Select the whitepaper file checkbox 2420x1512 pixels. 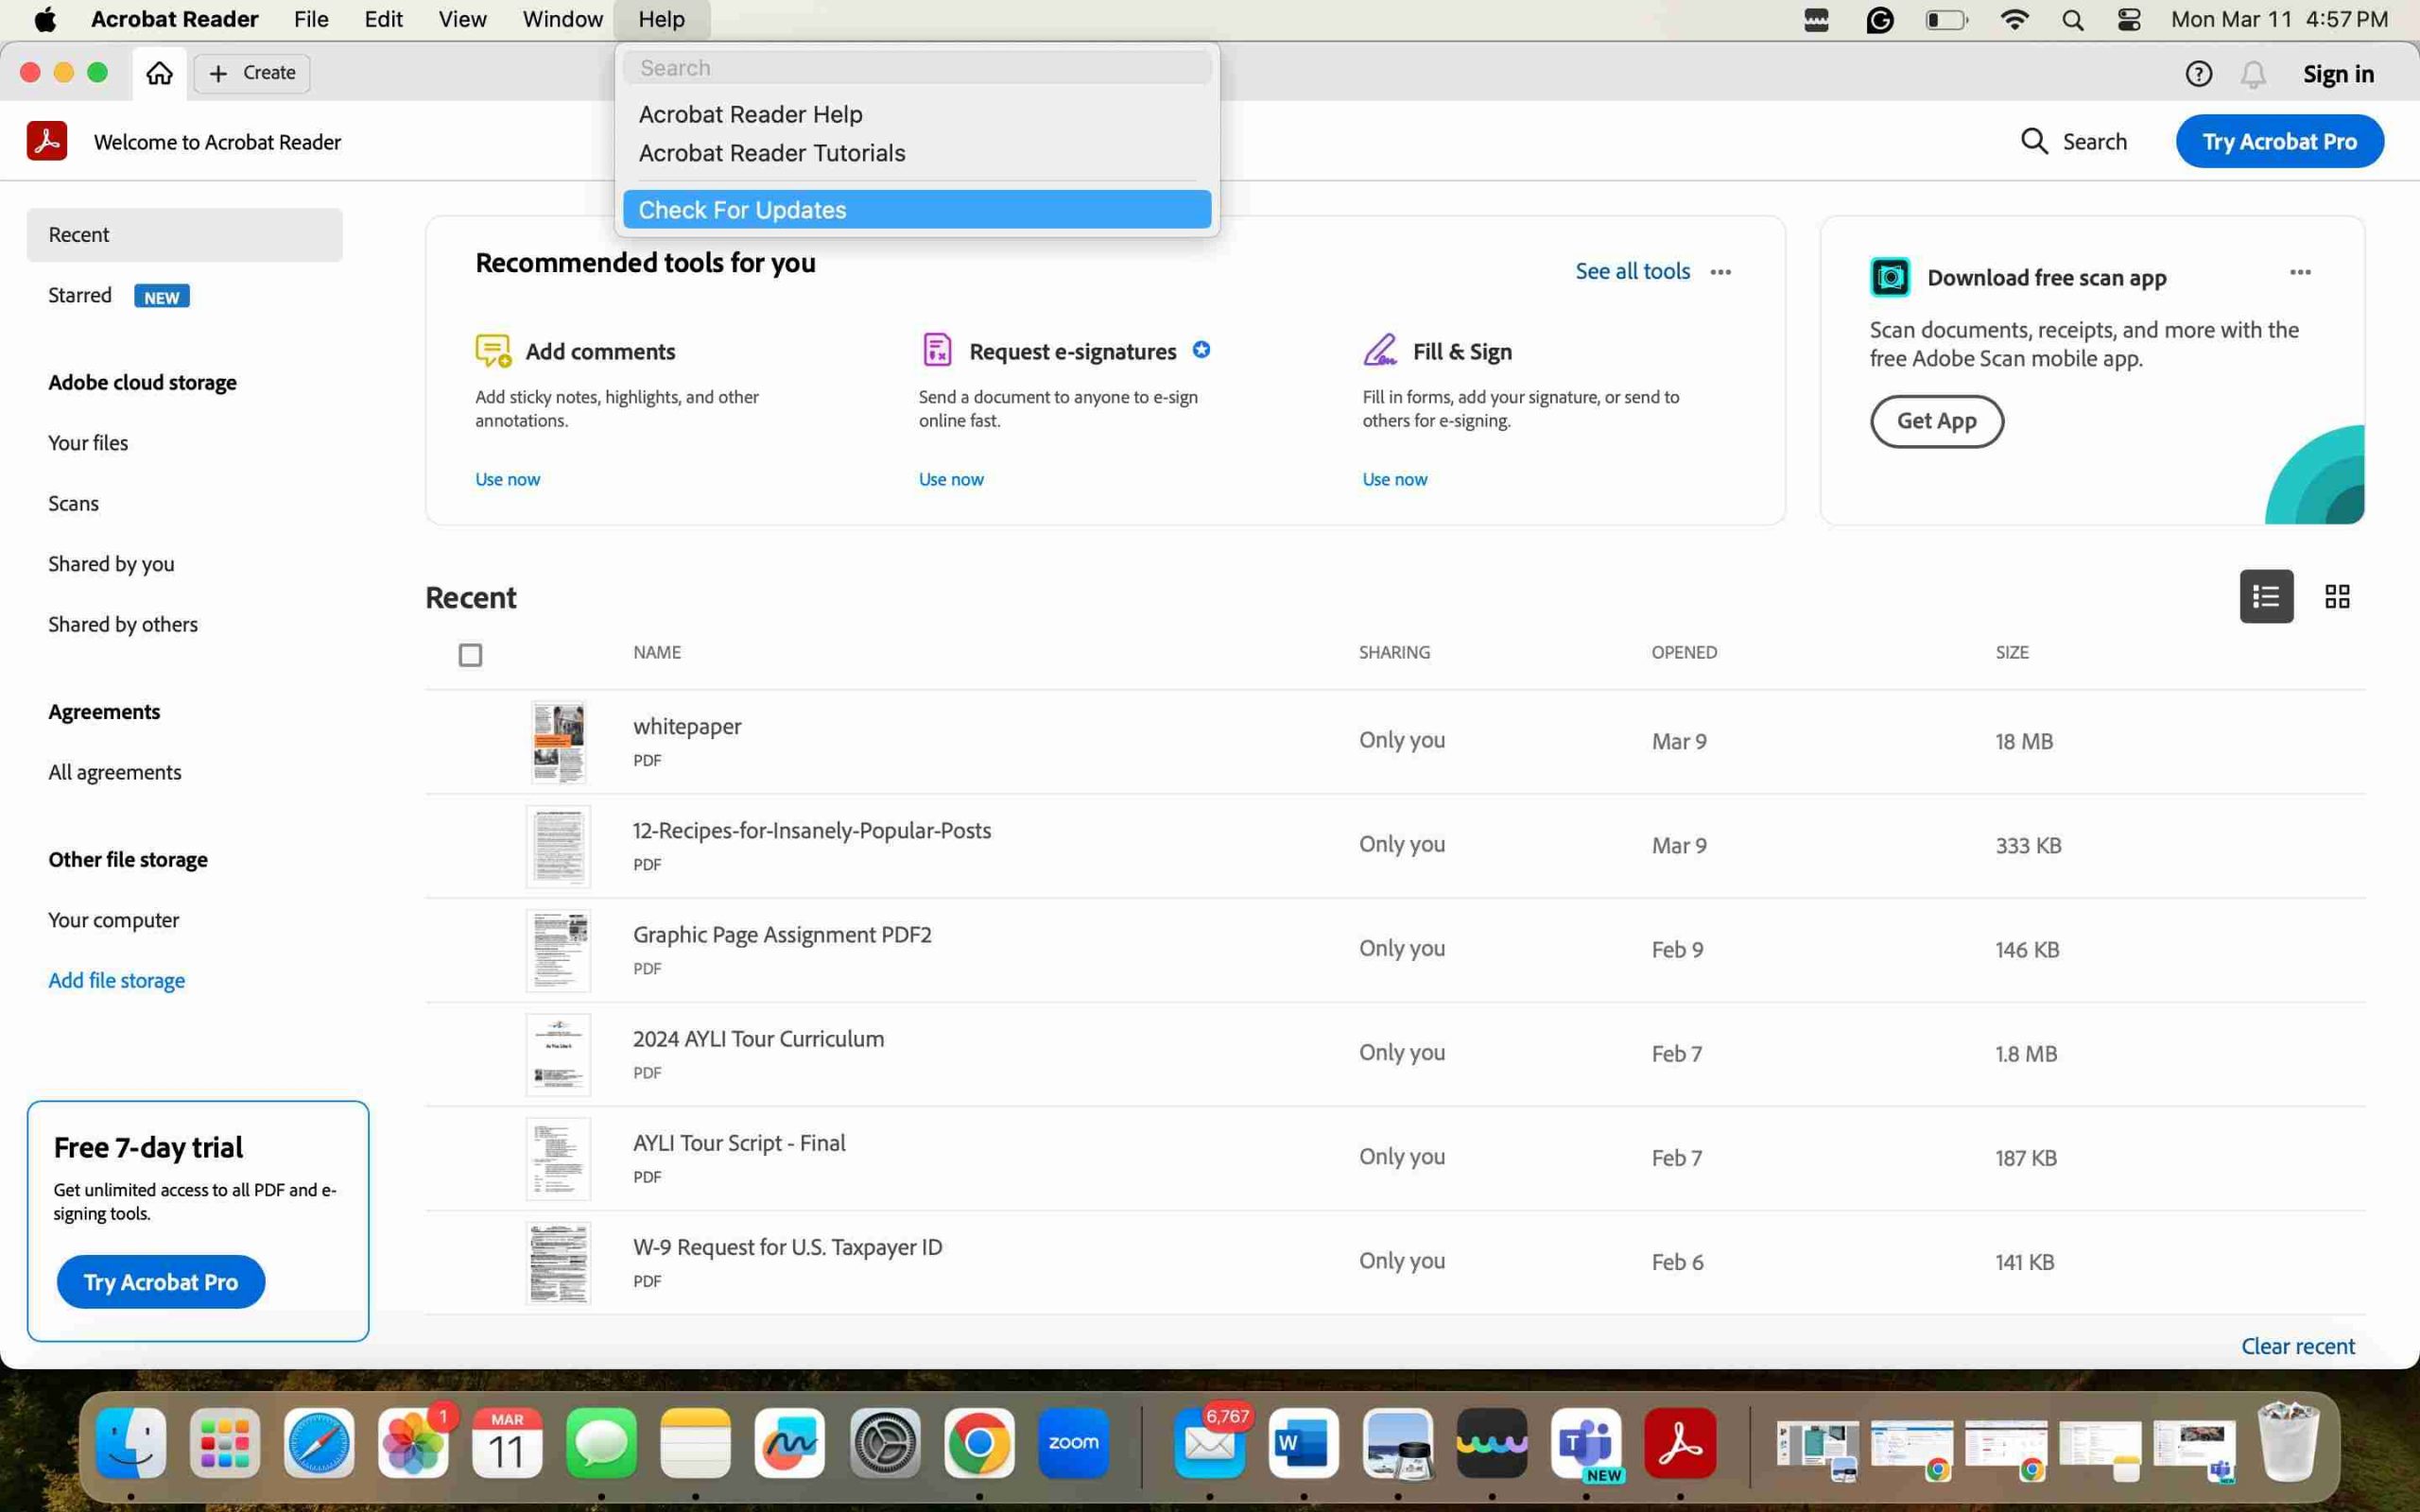[x=471, y=740]
